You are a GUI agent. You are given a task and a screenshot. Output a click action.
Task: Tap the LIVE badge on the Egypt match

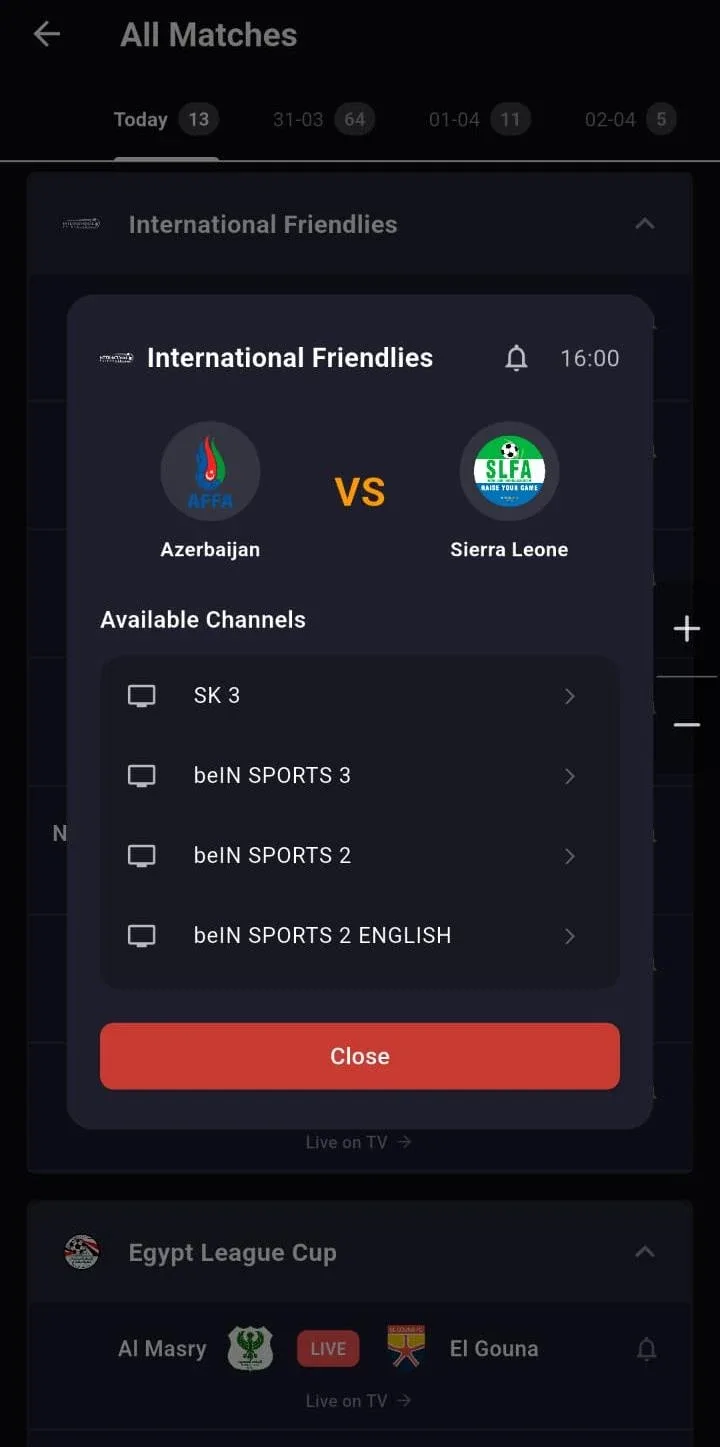point(328,1348)
